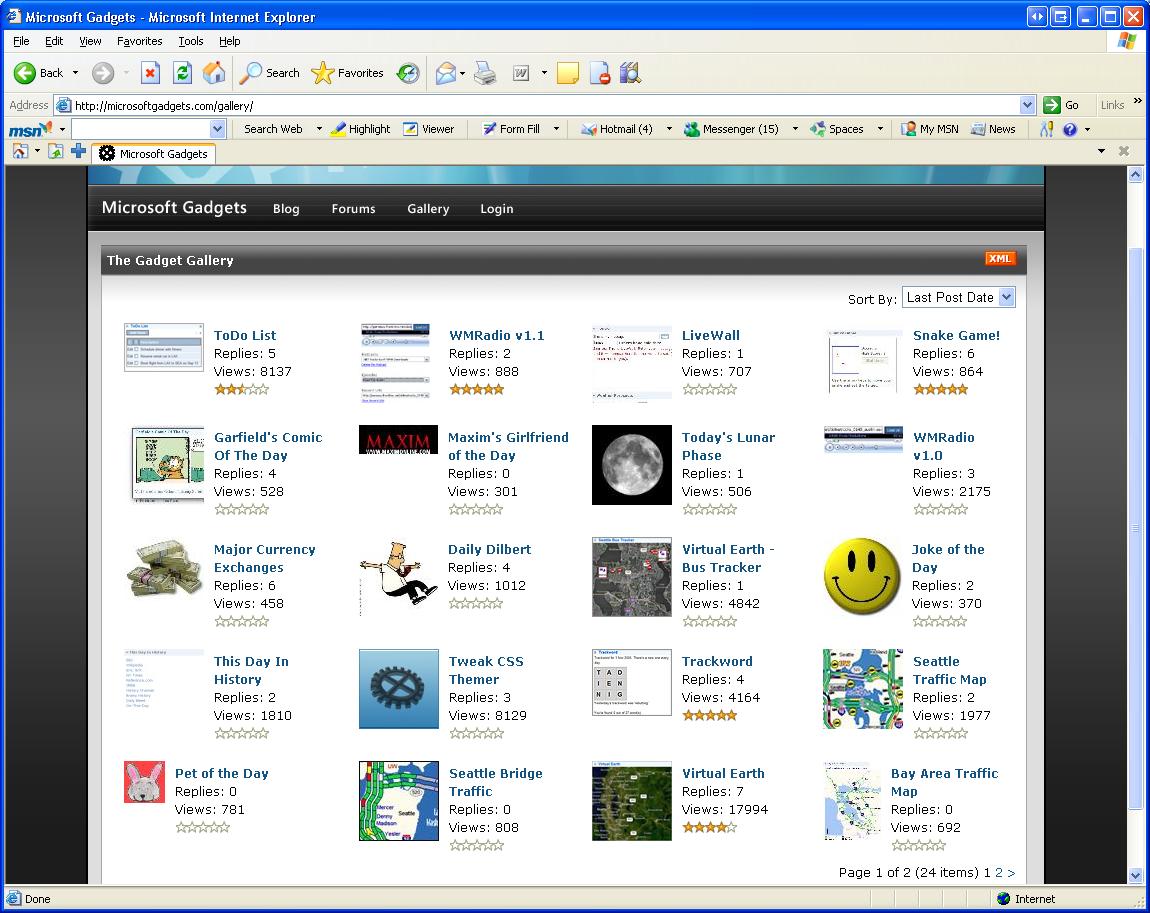Open Messenger (15) in the MSN toolbar
Viewport: 1150px width, 913px height.
[731, 129]
